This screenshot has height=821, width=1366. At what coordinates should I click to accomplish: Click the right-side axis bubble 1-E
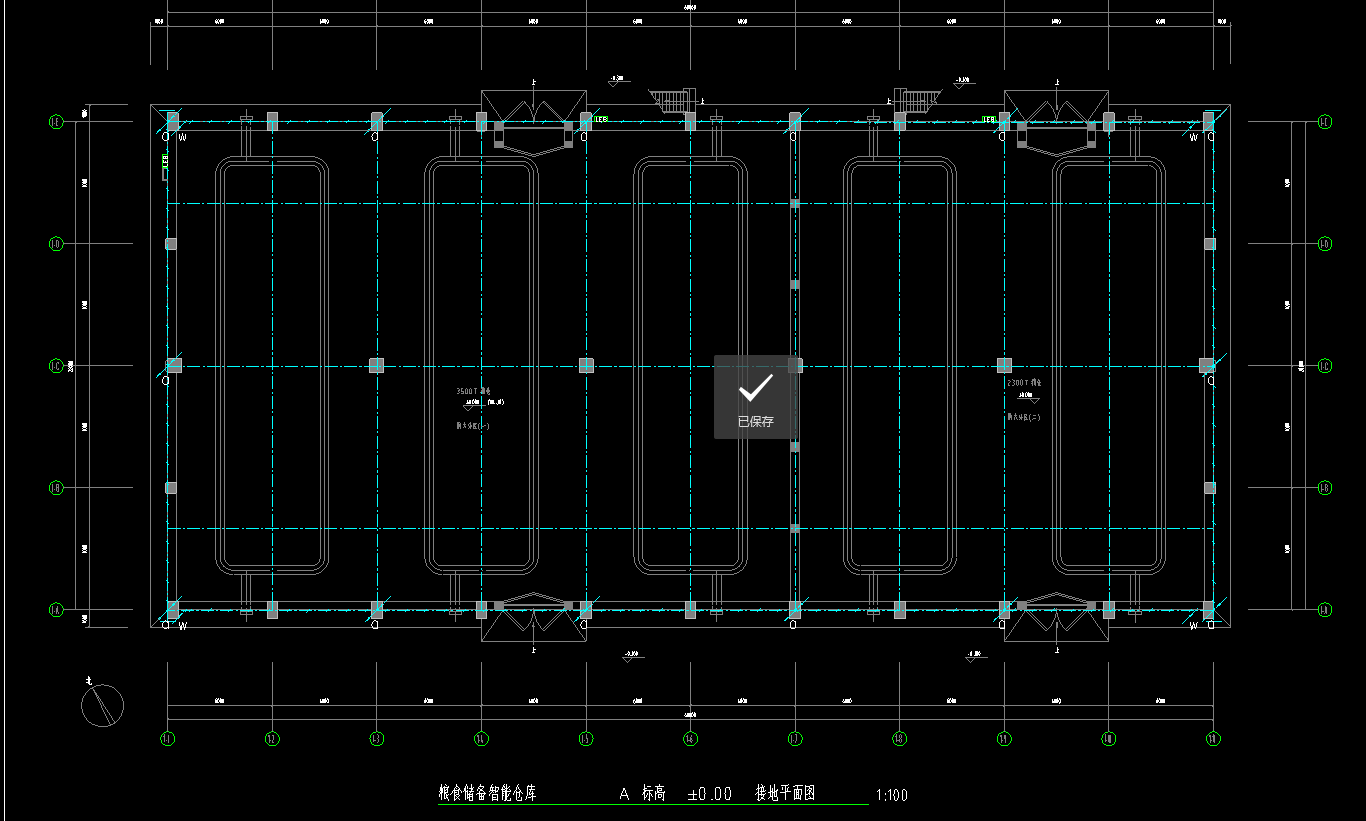pyautogui.click(x=1325, y=122)
